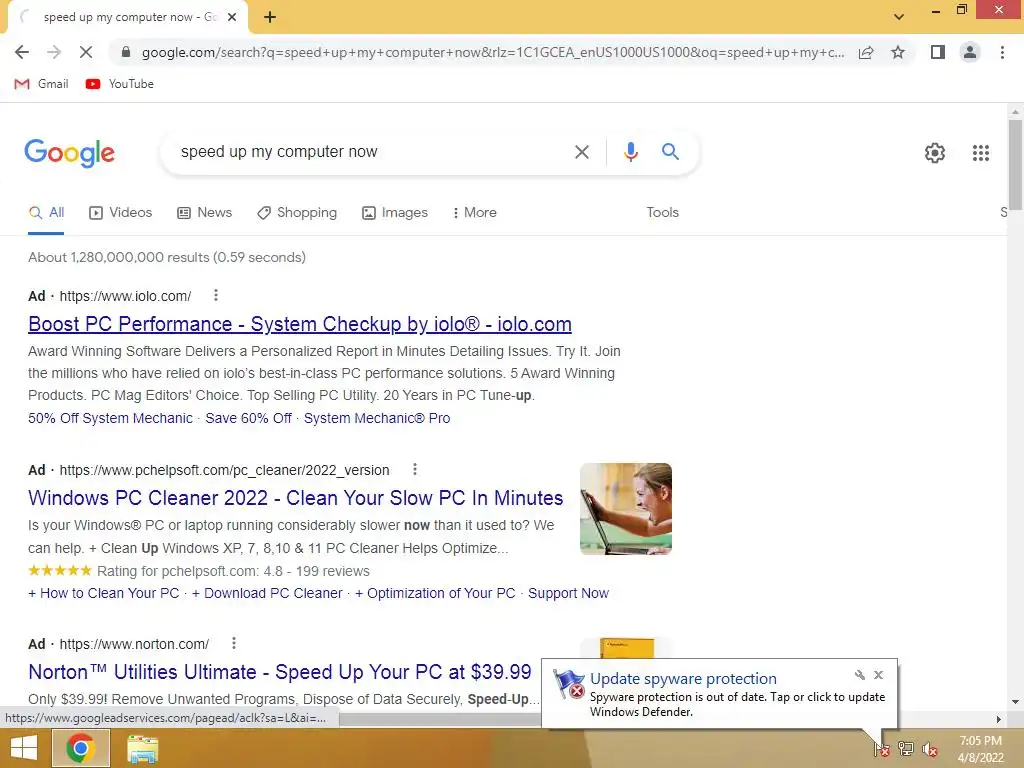Open How to Clean Your PC link

[x=103, y=593]
